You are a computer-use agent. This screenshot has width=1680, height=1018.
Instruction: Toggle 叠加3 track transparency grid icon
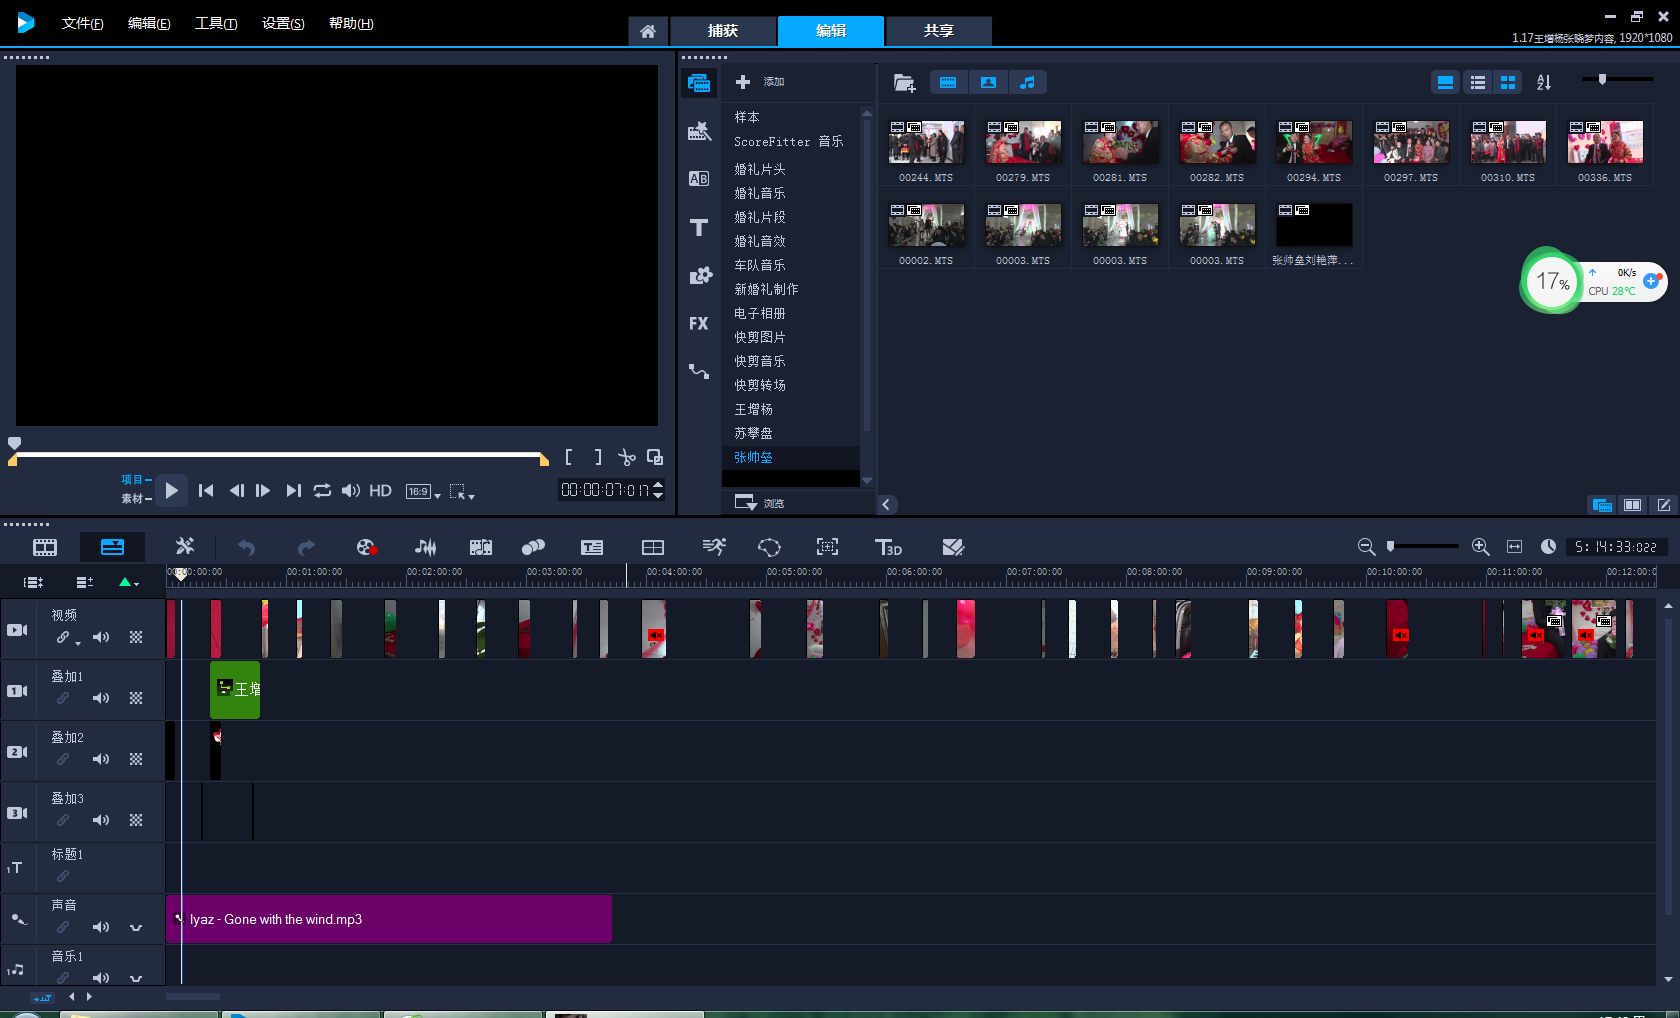click(136, 820)
